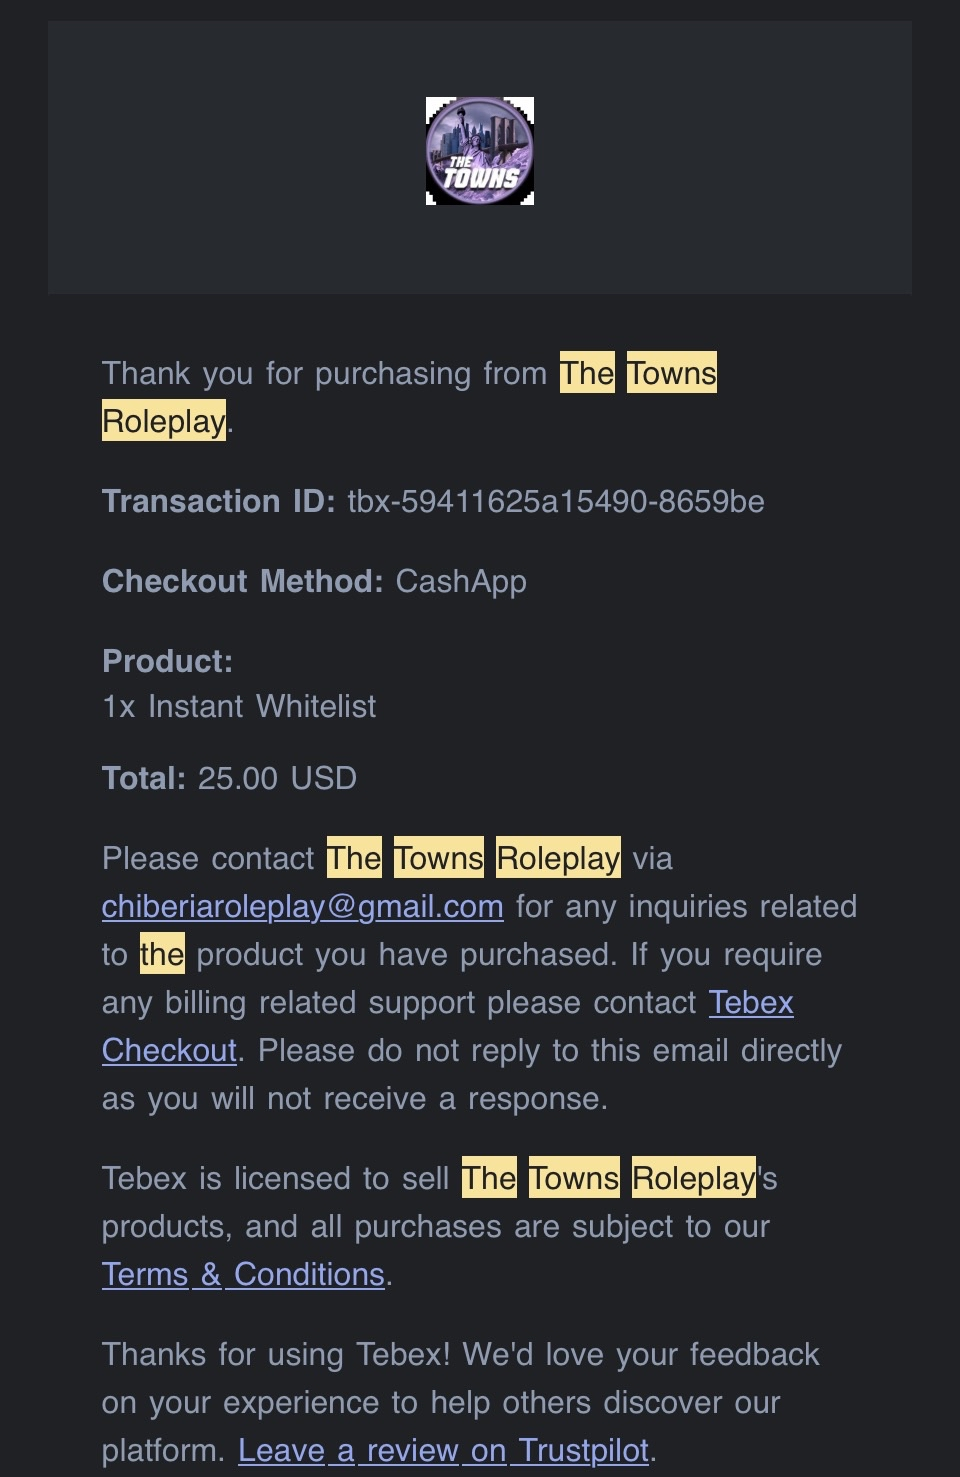The width and height of the screenshot is (960, 1477).
Task: Click the highlighted lowercase word "the"
Action: (162, 954)
